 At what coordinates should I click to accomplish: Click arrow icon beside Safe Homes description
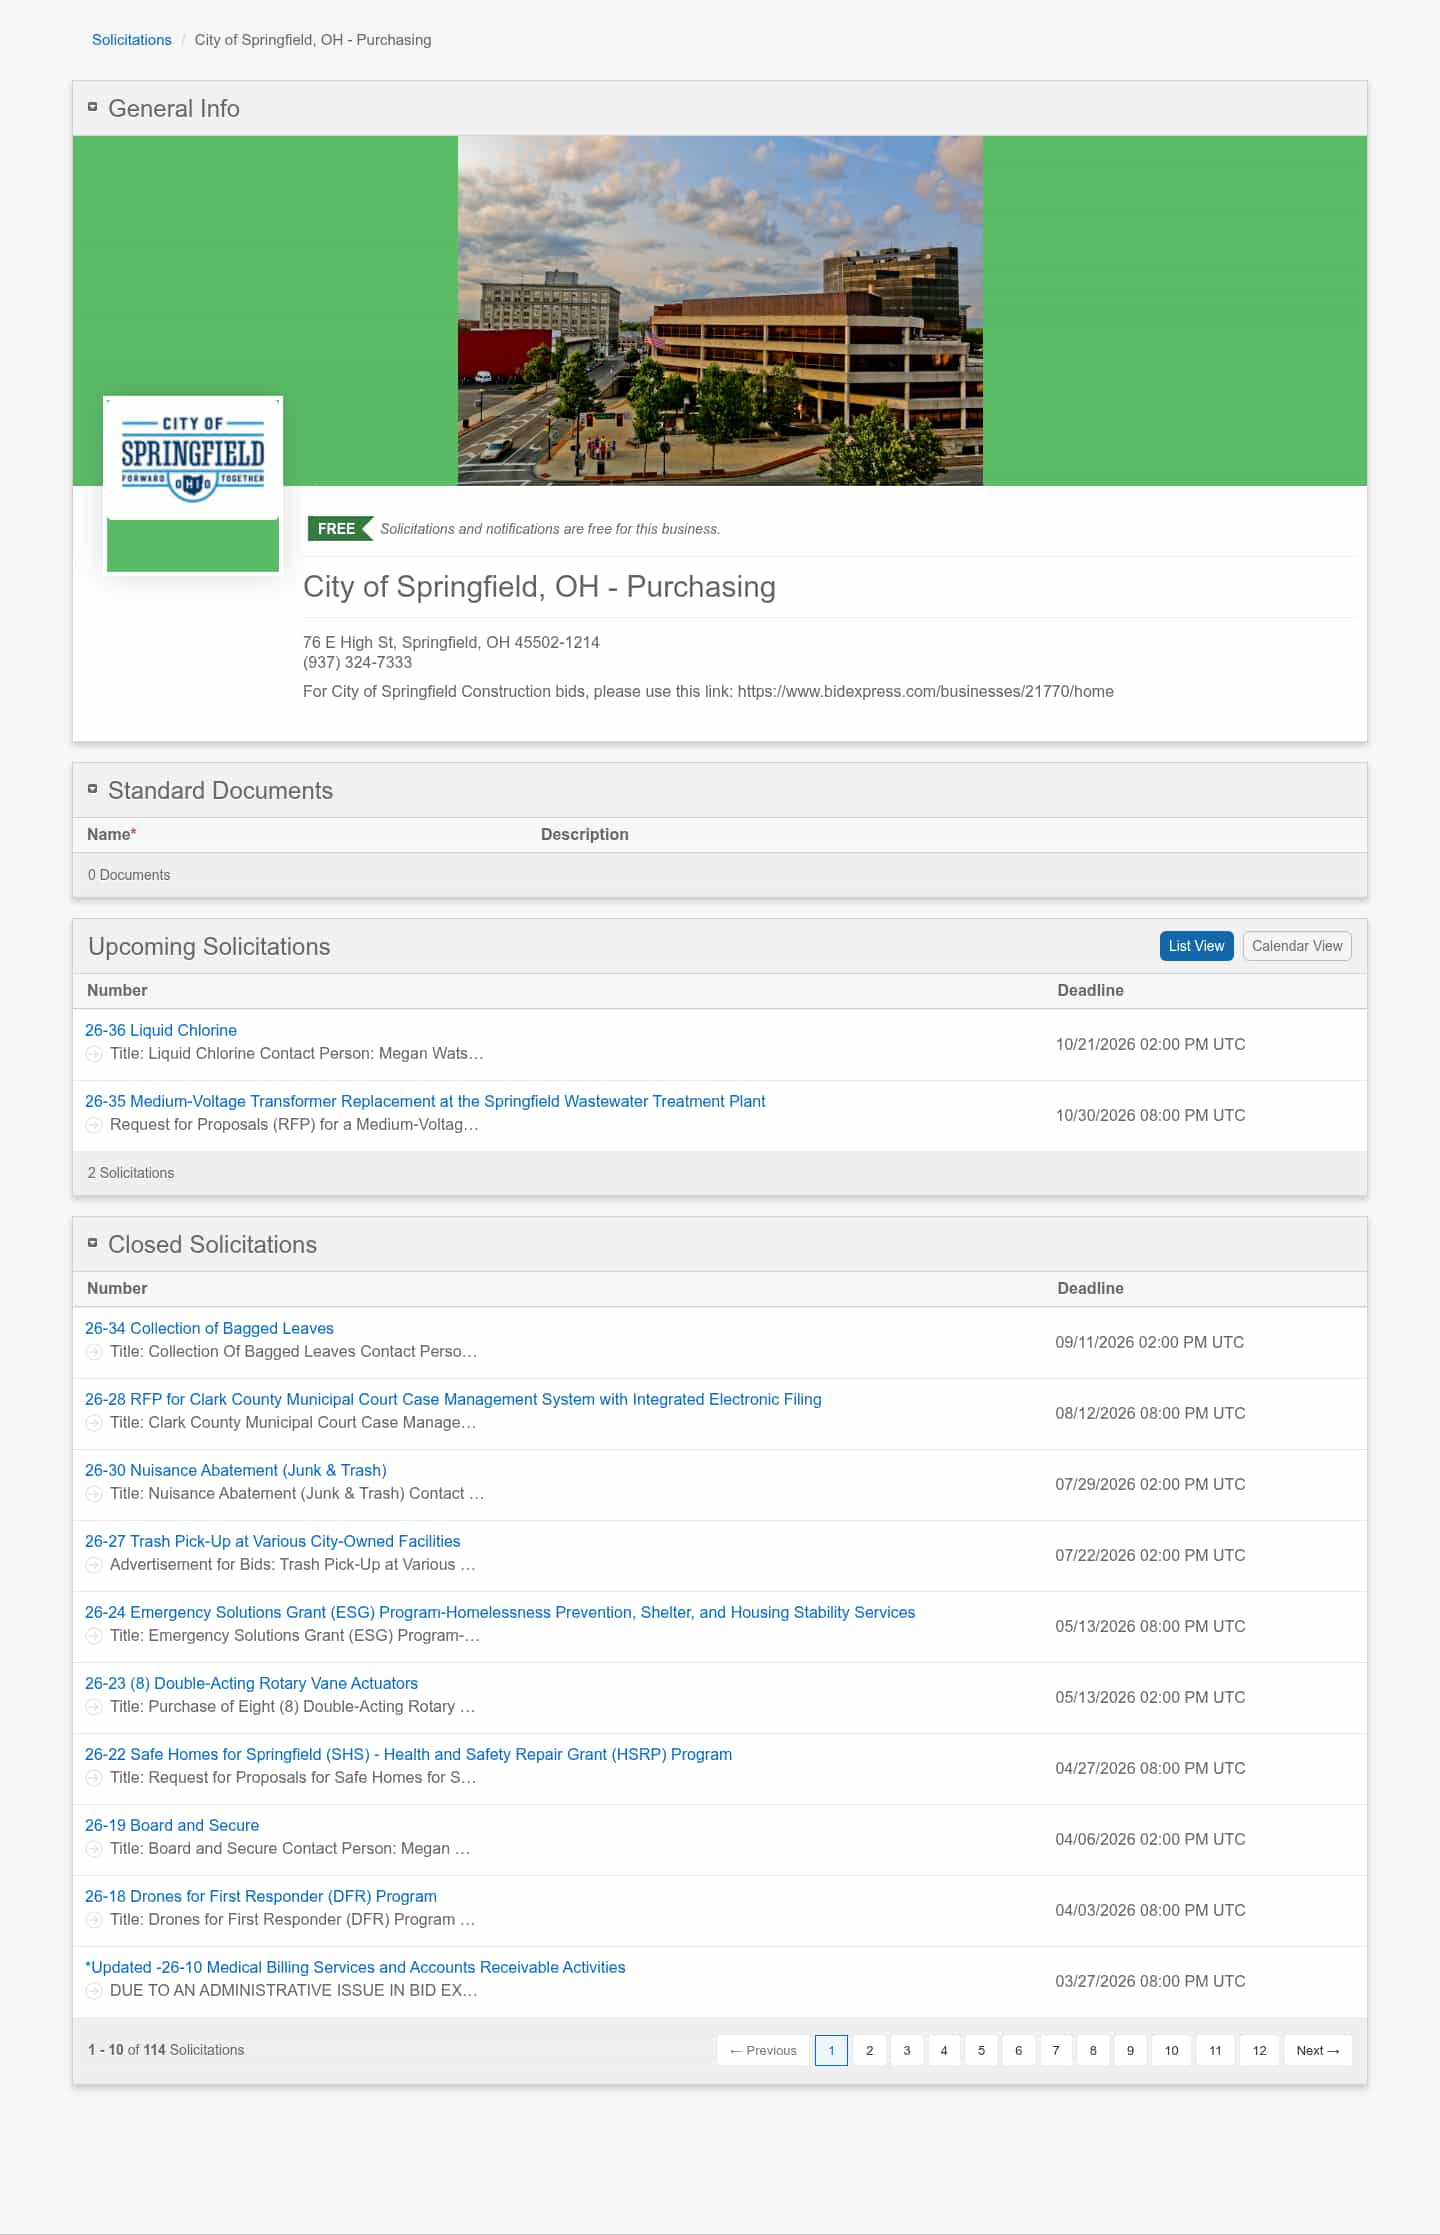[x=94, y=1778]
